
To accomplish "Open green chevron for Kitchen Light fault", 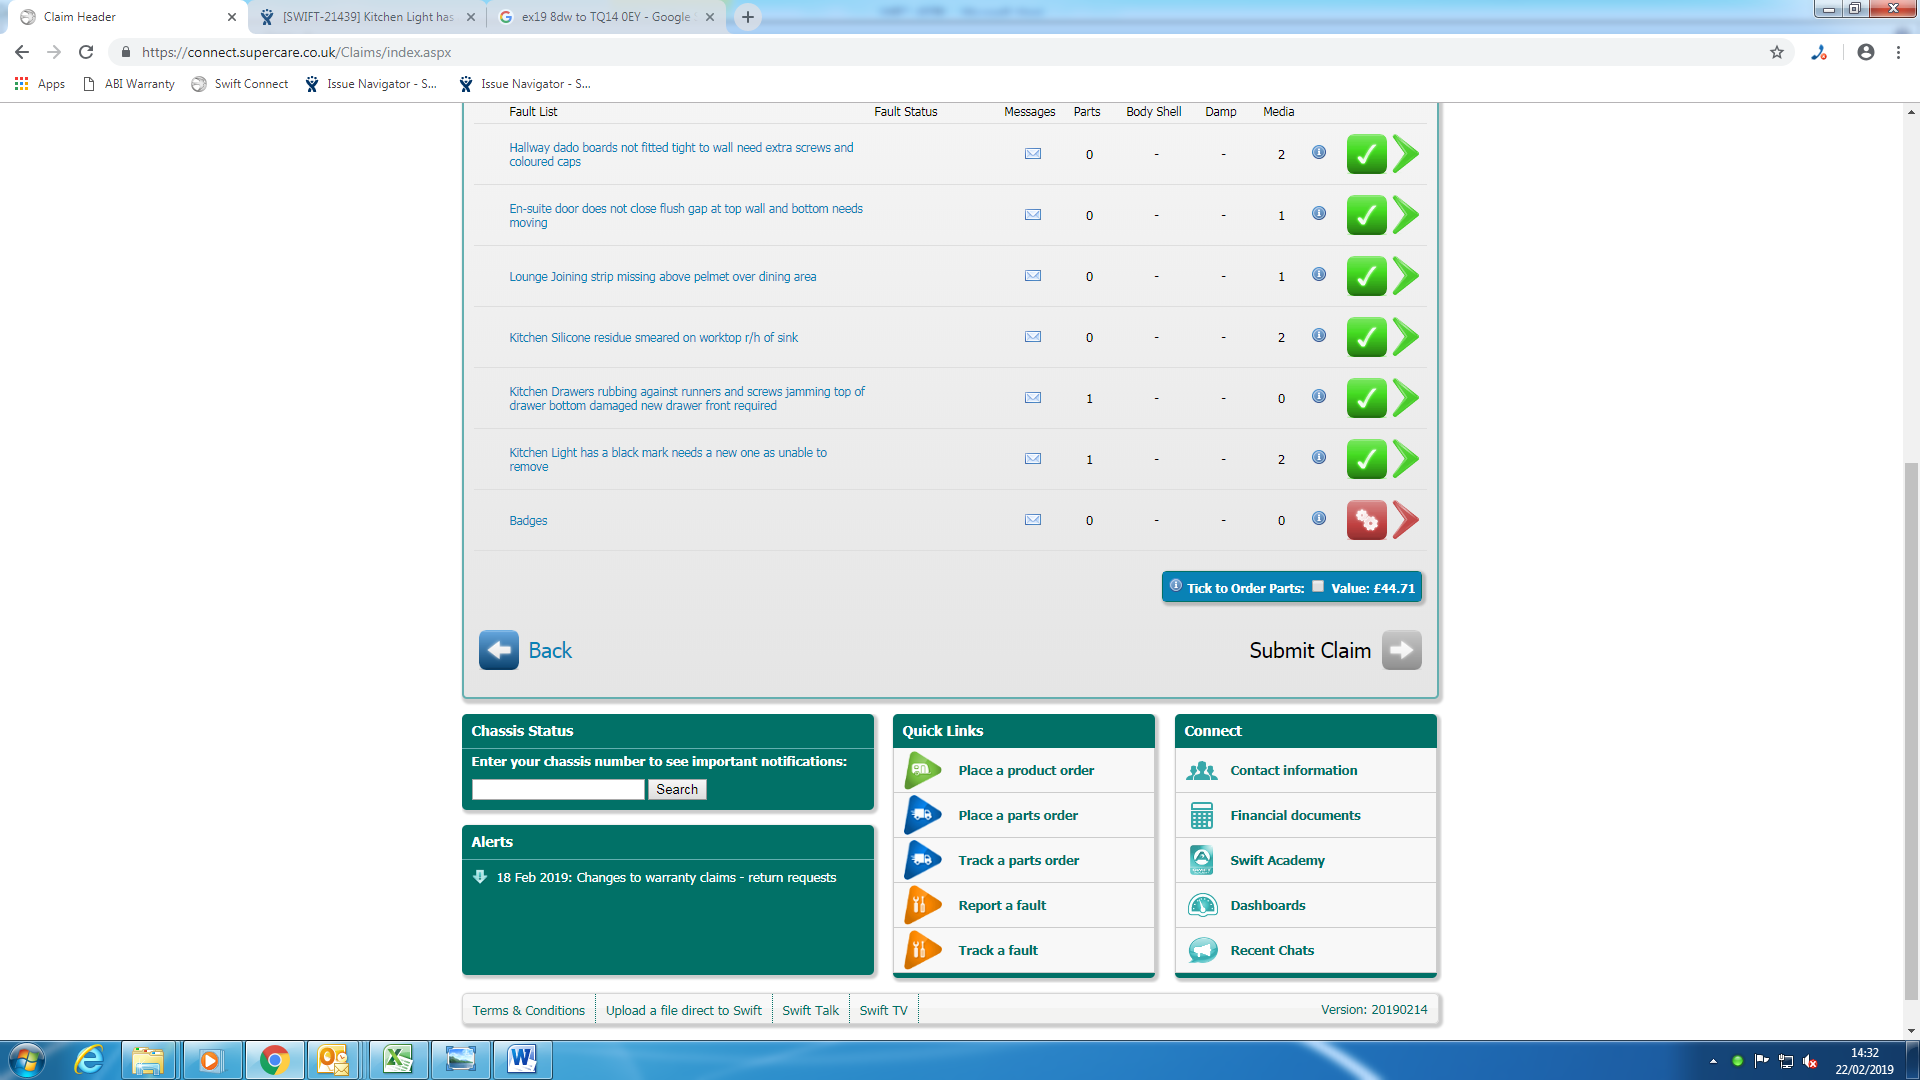I will point(1405,459).
